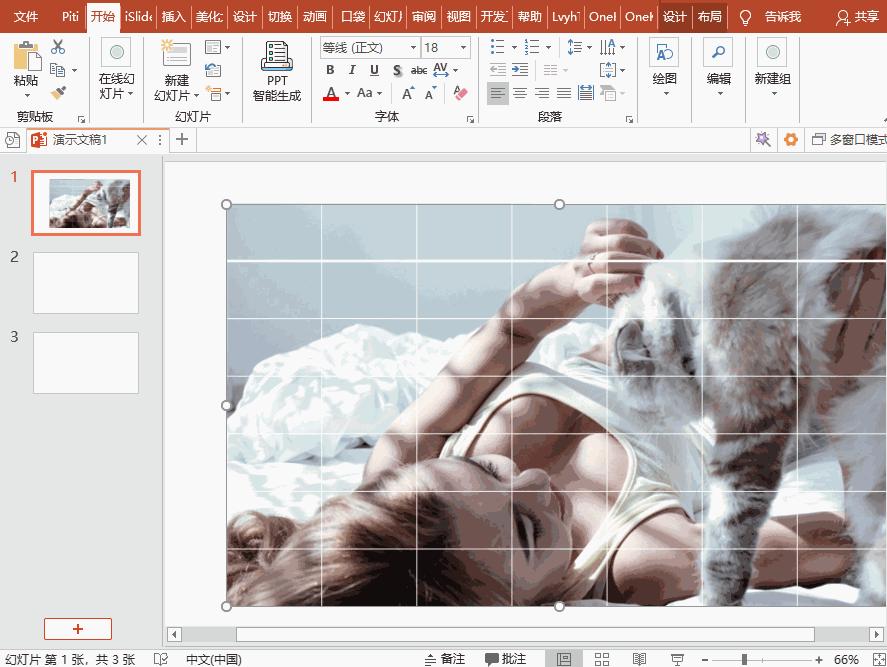Start slideshow from status bar icon
Viewport: 887px width, 667px height.
click(677, 659)
